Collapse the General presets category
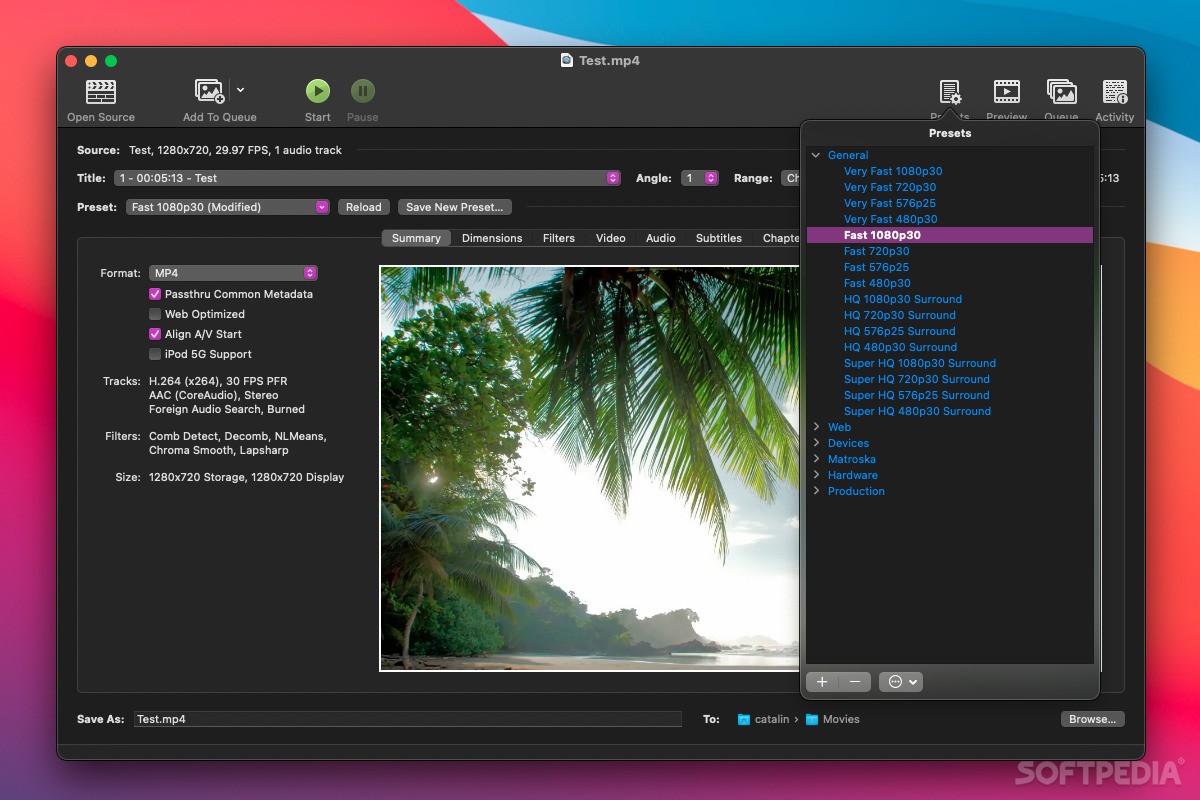Screen dimensions: 1200x800 [x=817, y=155]
